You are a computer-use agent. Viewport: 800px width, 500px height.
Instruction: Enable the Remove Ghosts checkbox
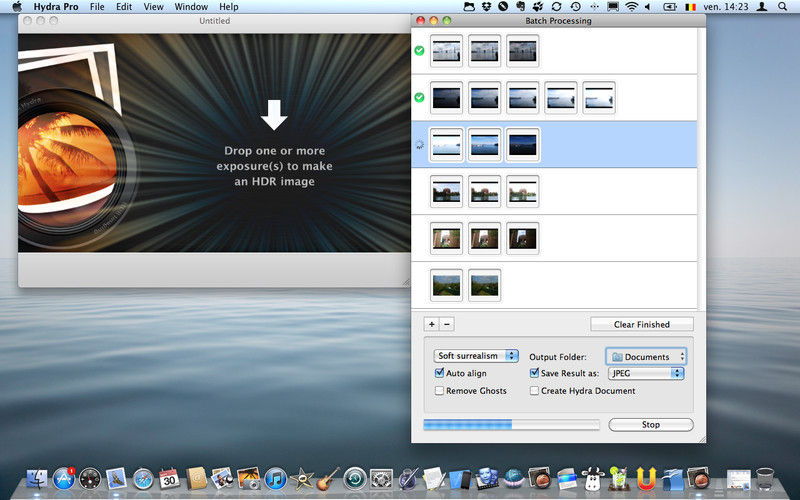(x=439, y=390)
